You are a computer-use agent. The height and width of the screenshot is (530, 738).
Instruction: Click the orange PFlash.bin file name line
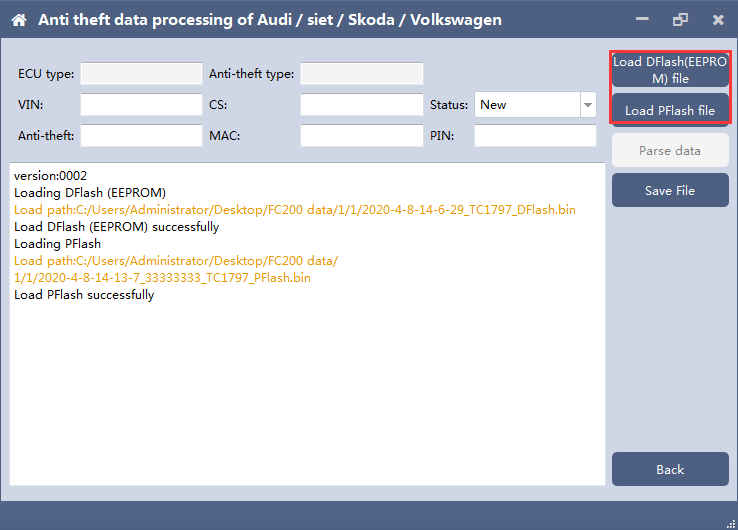coord(162,278)
